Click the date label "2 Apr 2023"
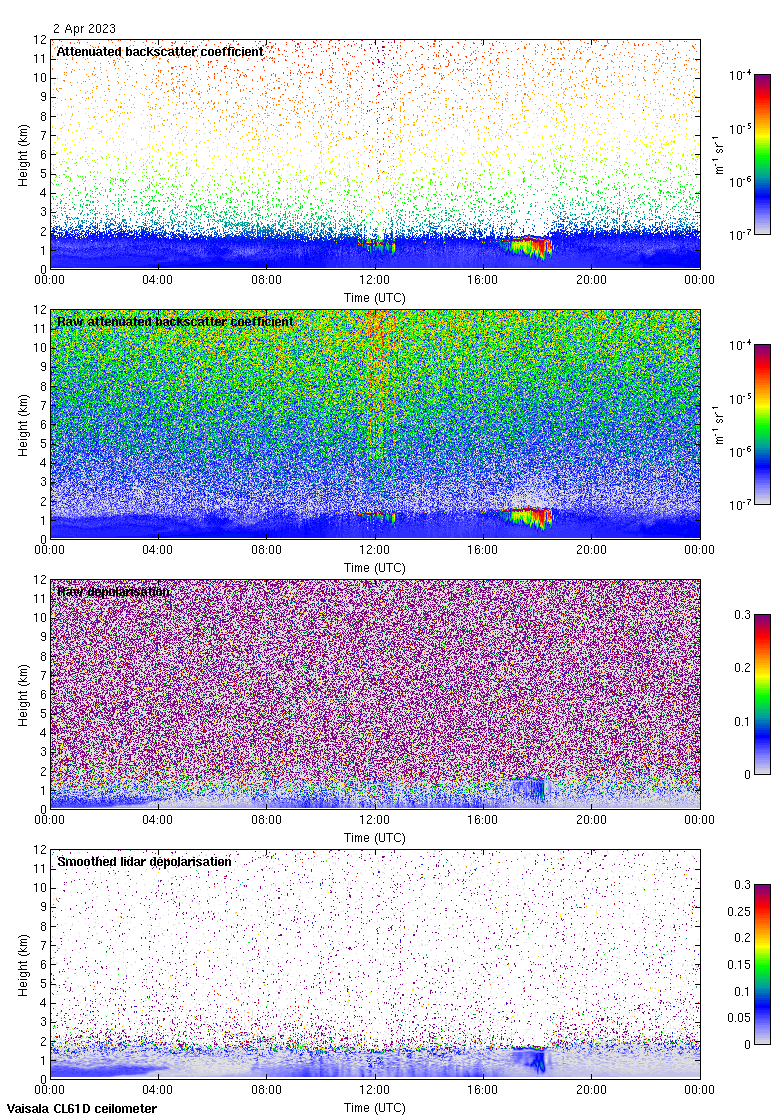 [x=84, y=29]
